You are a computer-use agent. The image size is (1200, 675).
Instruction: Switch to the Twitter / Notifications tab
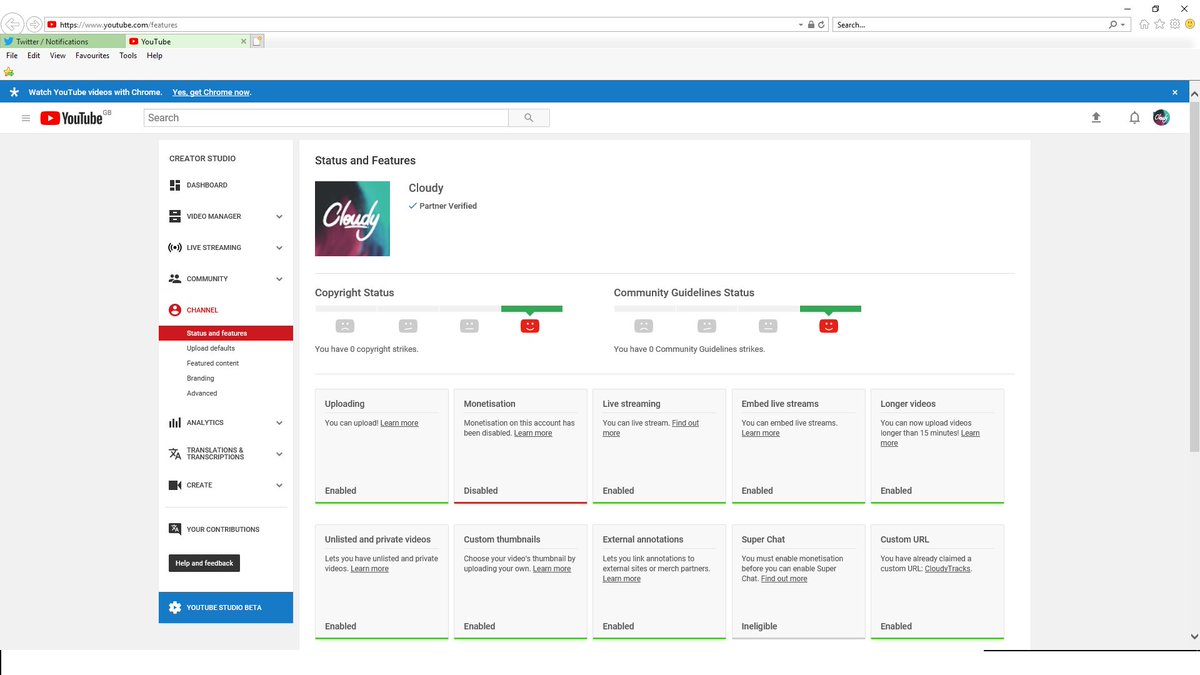(63, 41)
